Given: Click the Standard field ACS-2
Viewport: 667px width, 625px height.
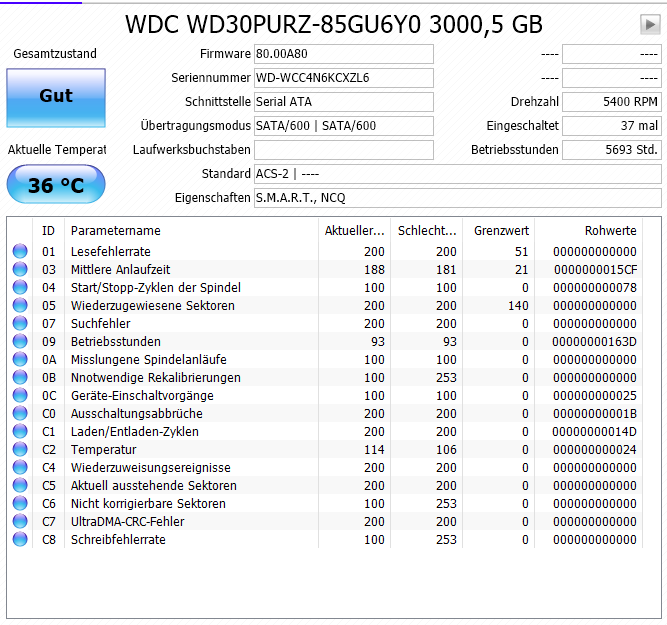Looking at the screenshot, I should coord(458,174).
